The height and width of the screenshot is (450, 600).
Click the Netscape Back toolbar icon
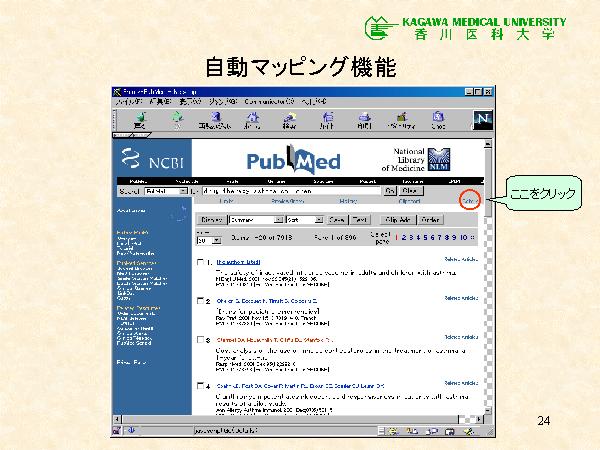pos(140,120)
